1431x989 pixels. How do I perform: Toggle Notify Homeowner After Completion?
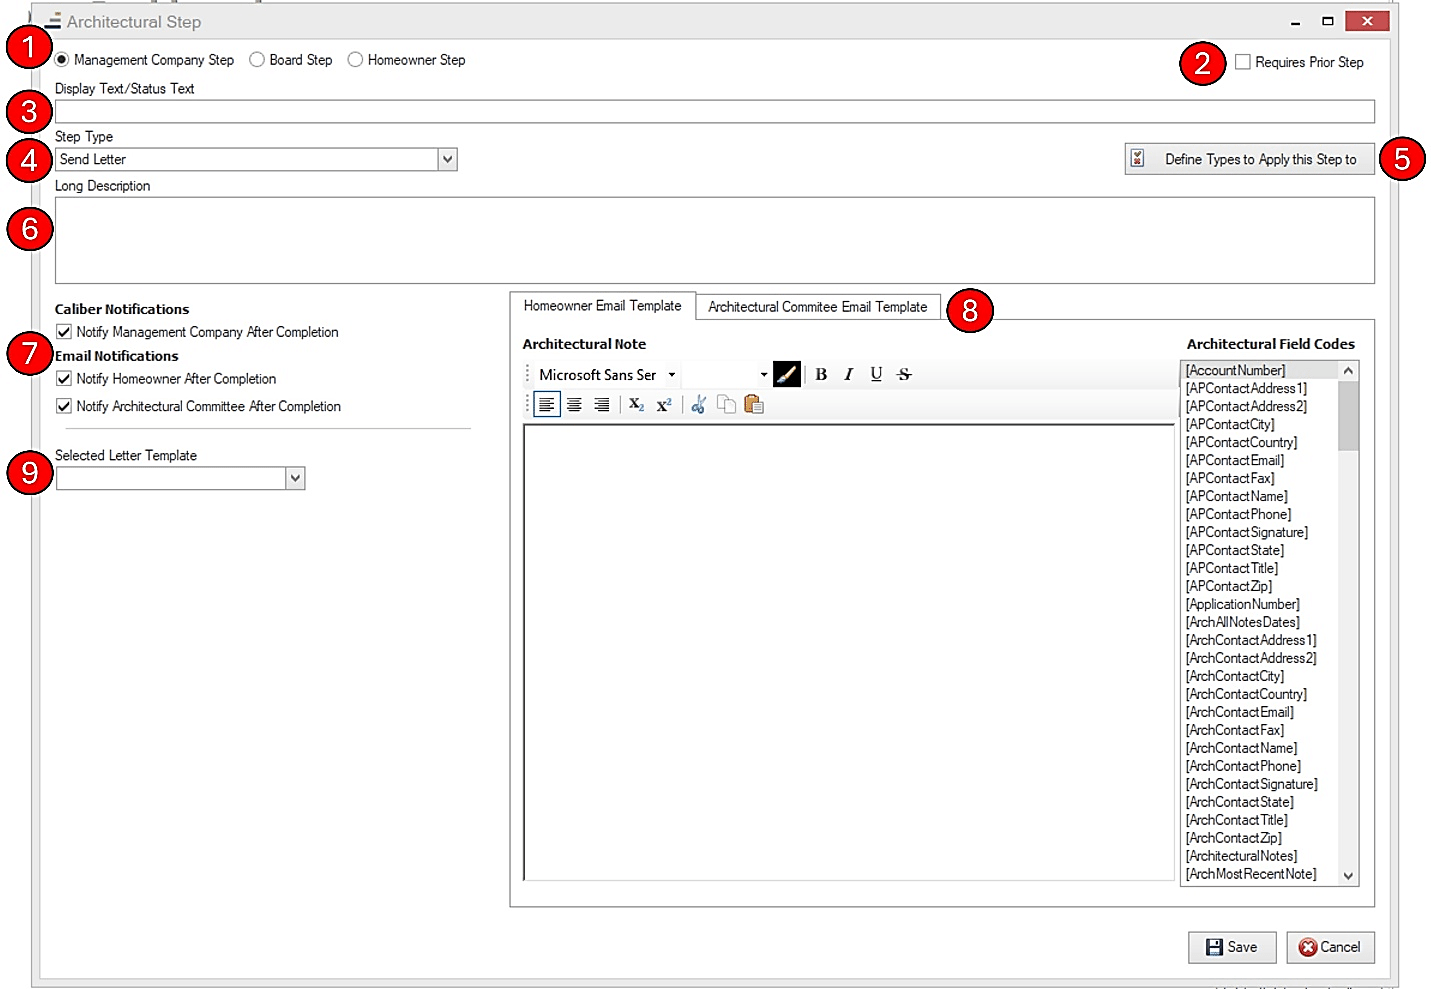pyautogui.click(x=64, y=379)
